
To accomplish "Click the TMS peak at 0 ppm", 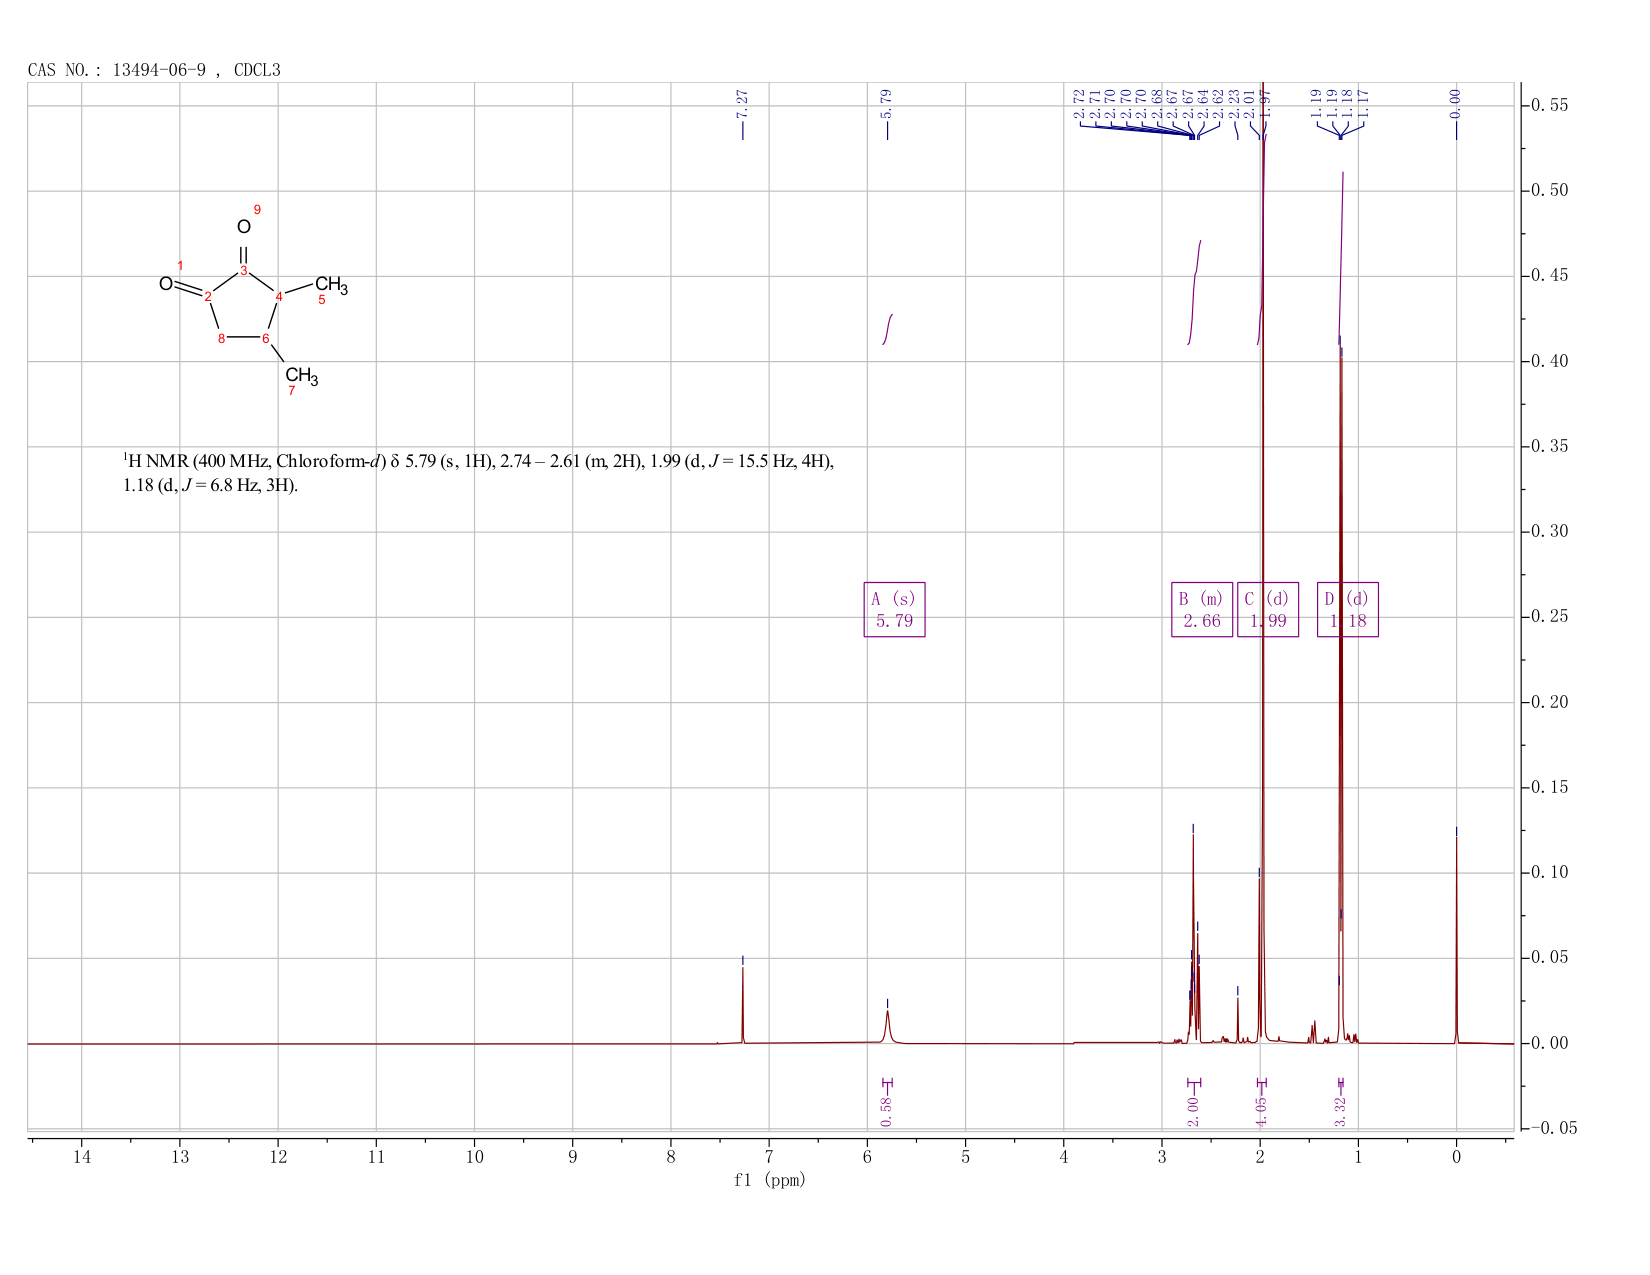I will click(x=1456, y=940).
